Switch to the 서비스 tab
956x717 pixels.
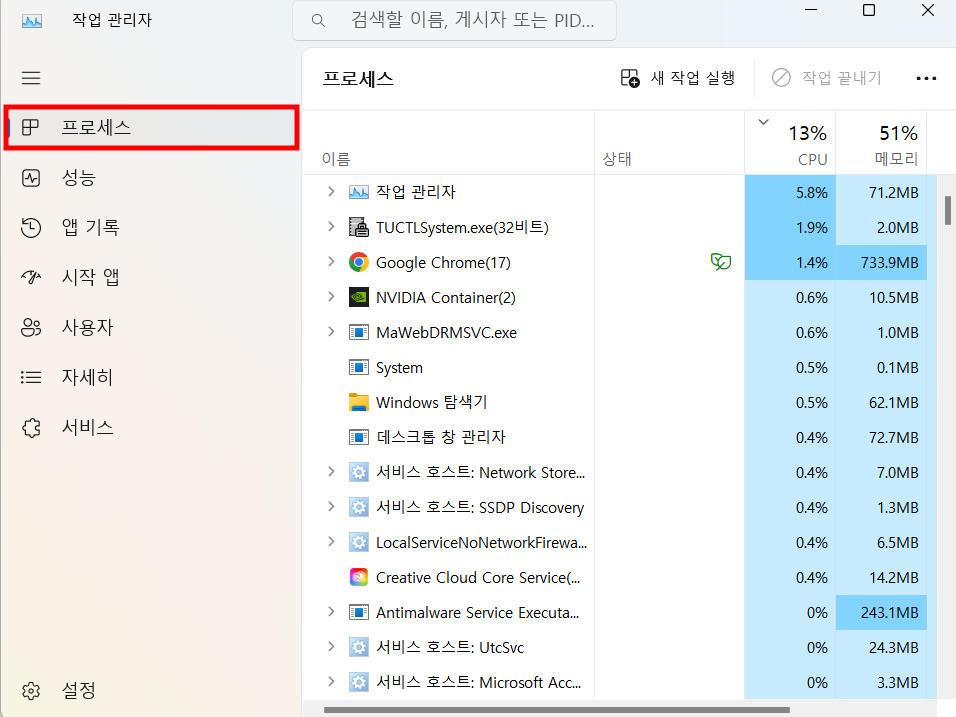pos(151,427)
